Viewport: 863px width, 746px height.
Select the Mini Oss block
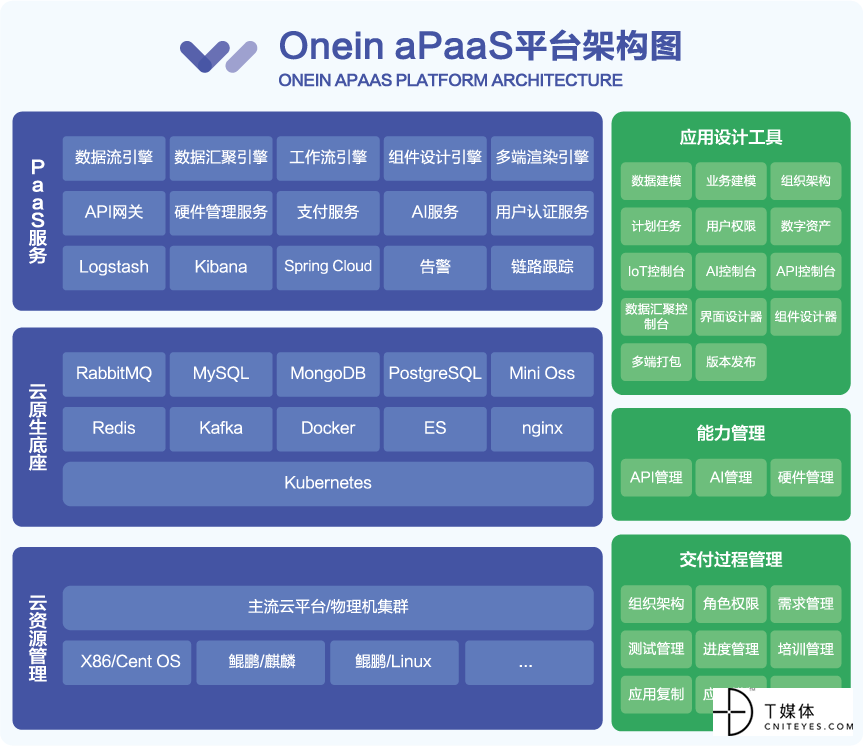coord(542,374)
